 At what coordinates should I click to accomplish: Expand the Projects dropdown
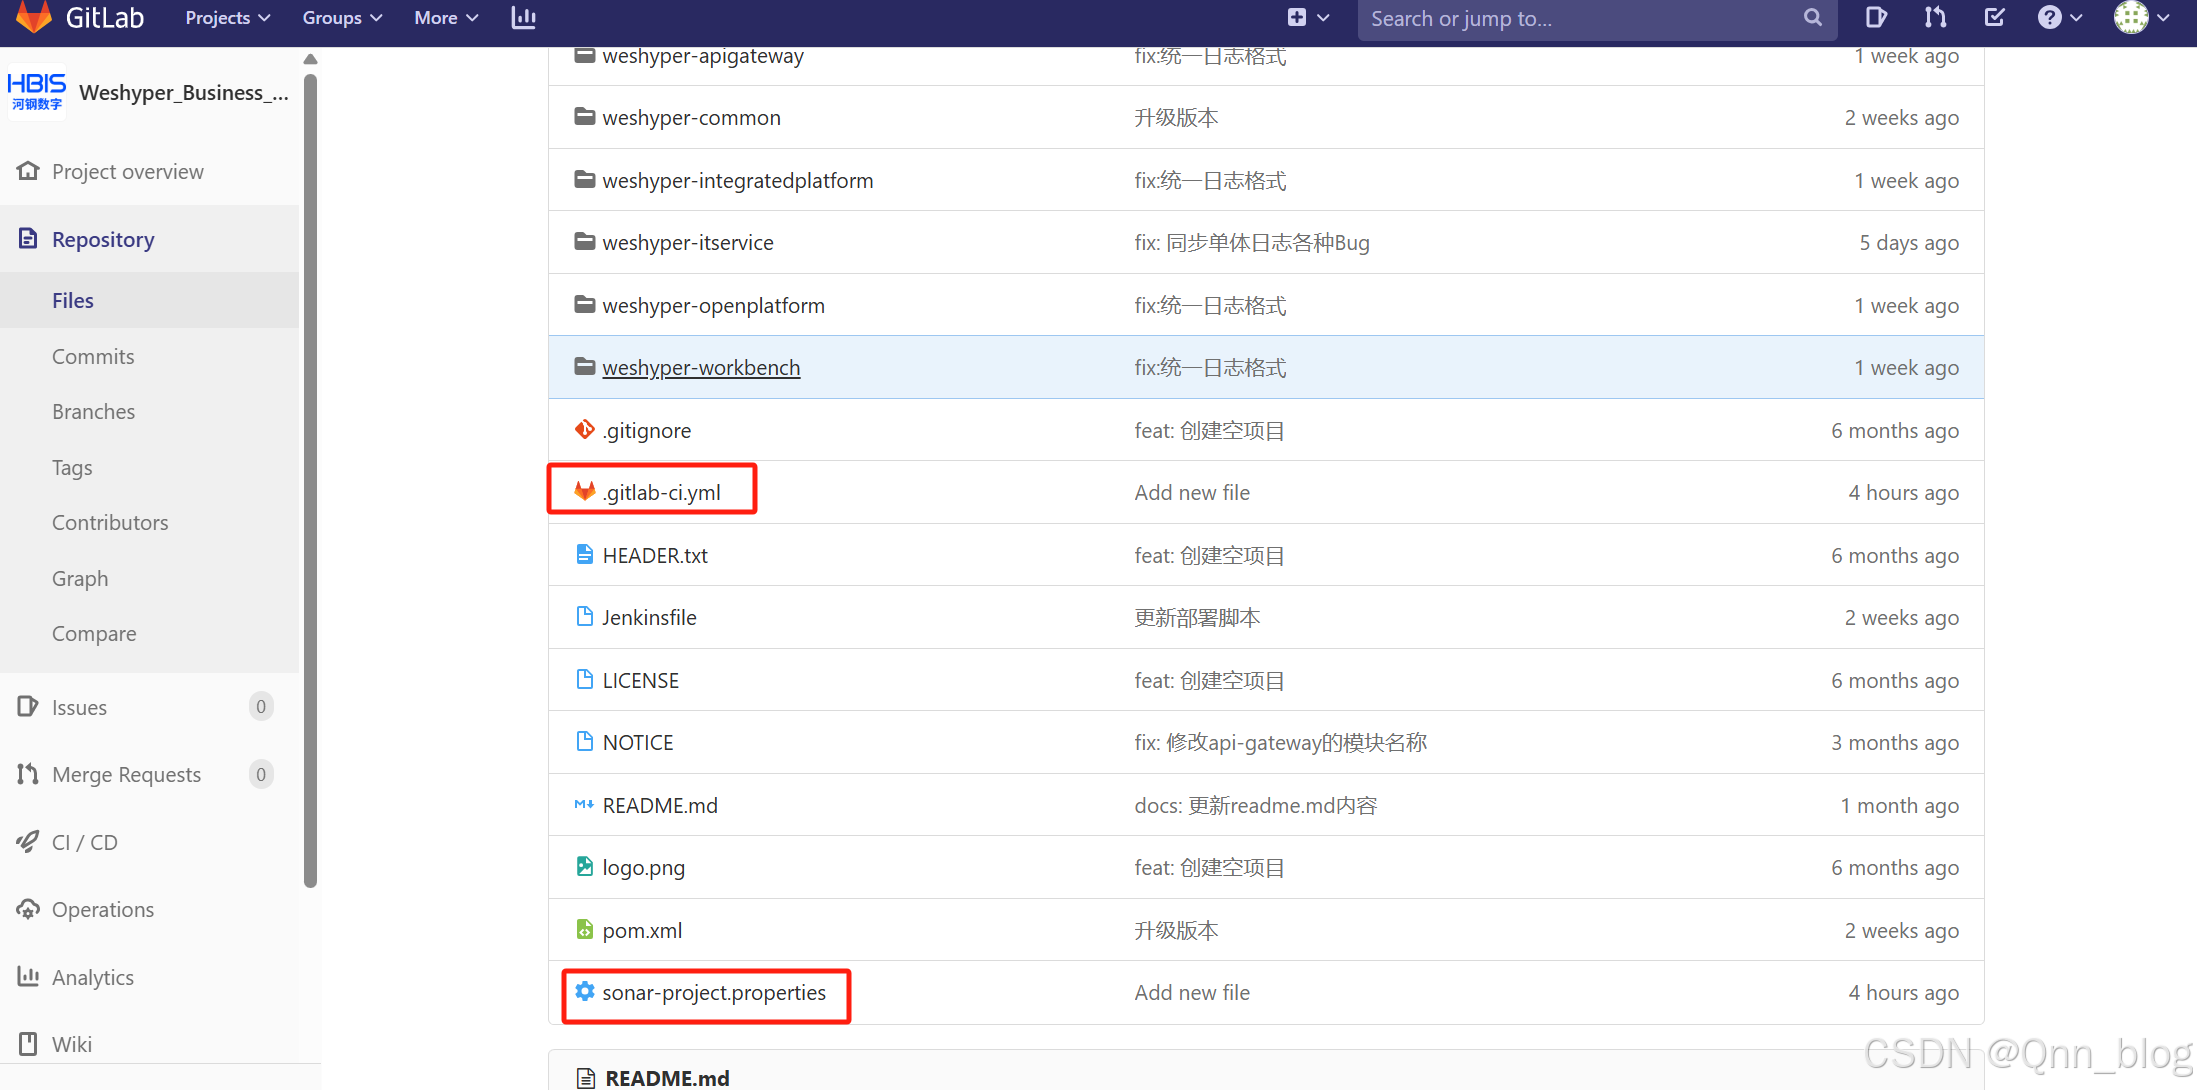pos(227,17)
